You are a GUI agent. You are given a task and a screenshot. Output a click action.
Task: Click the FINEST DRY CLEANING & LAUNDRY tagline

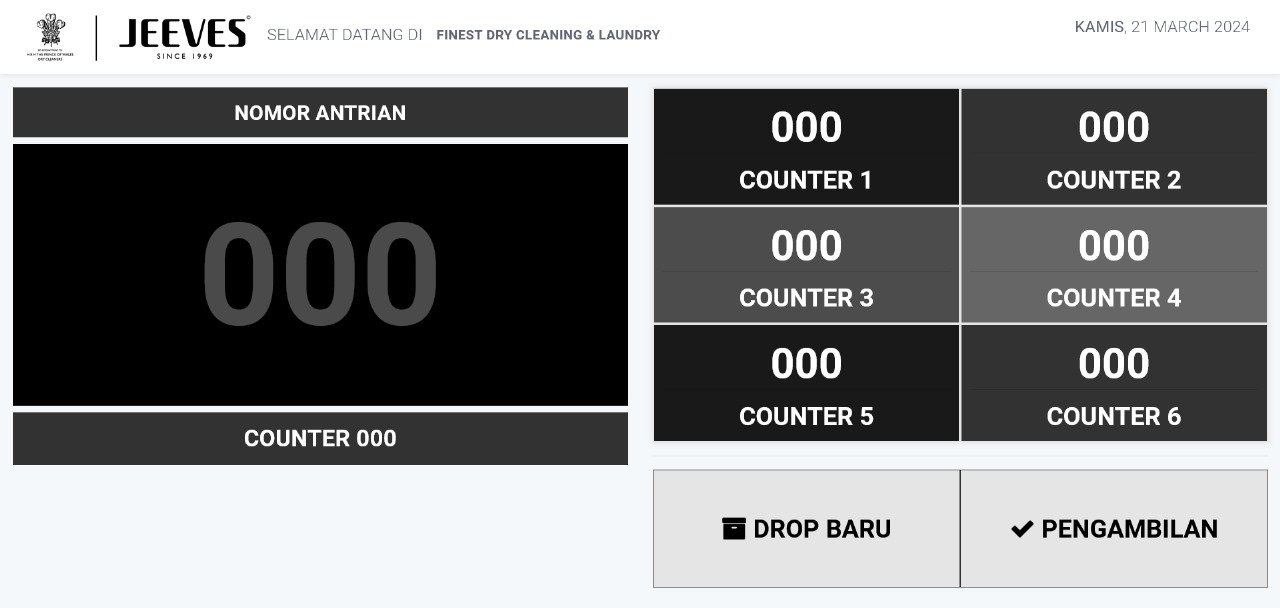(x=548, y=35)
